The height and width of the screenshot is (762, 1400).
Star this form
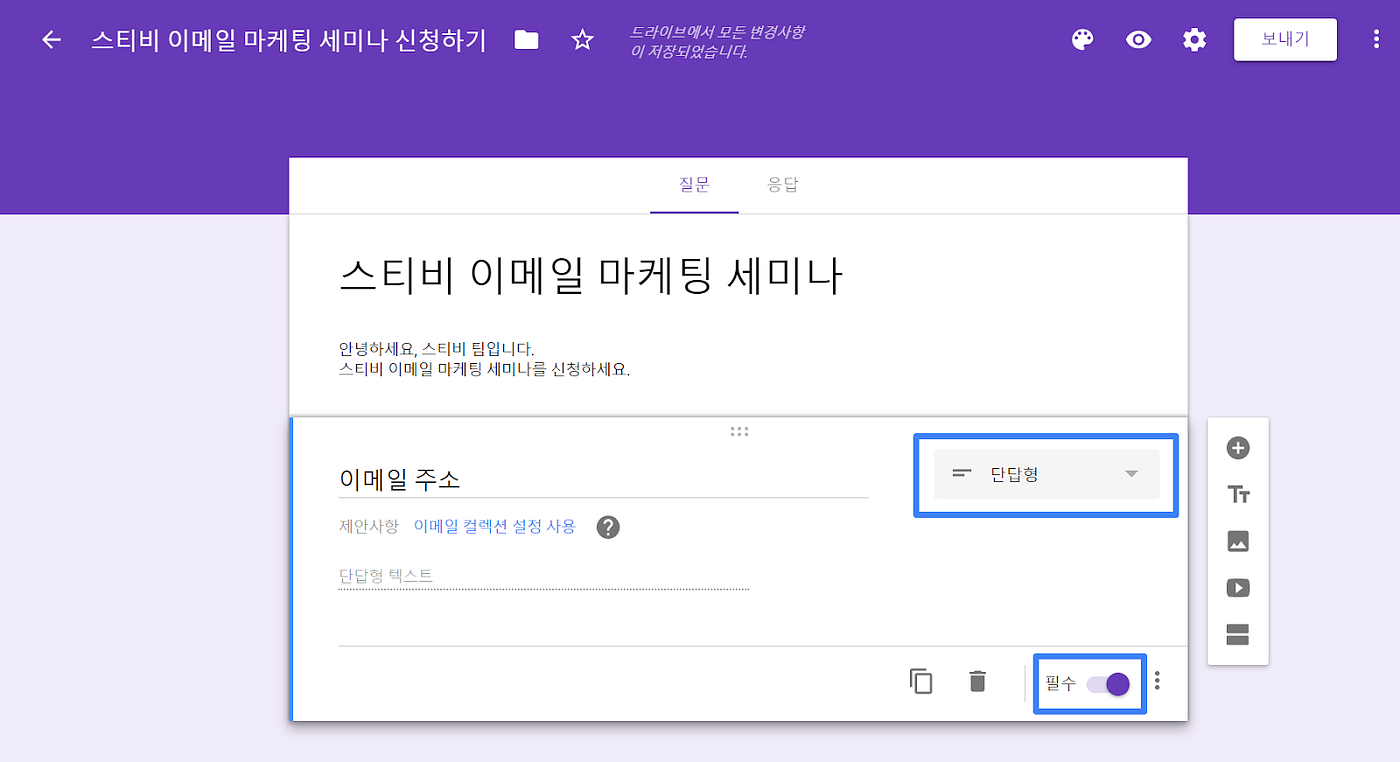[x=582, y=40]
